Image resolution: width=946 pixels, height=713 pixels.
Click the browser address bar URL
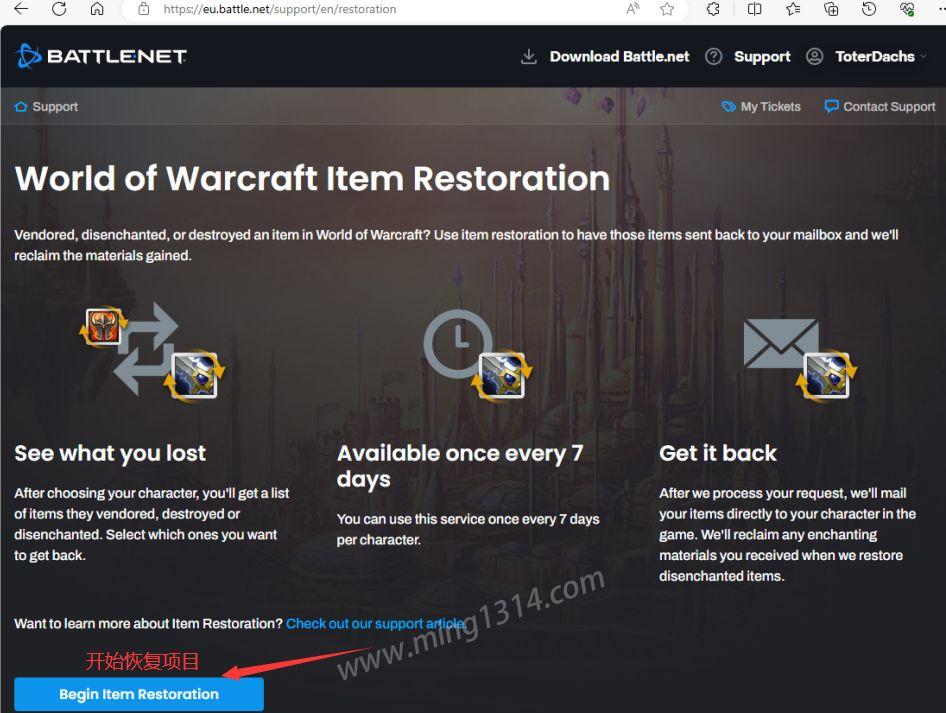(x=280, y=9)
